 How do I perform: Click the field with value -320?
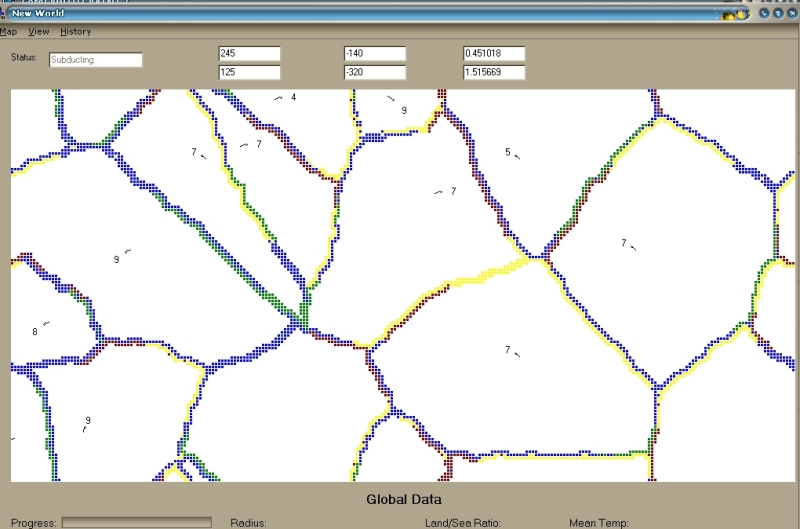373,72
